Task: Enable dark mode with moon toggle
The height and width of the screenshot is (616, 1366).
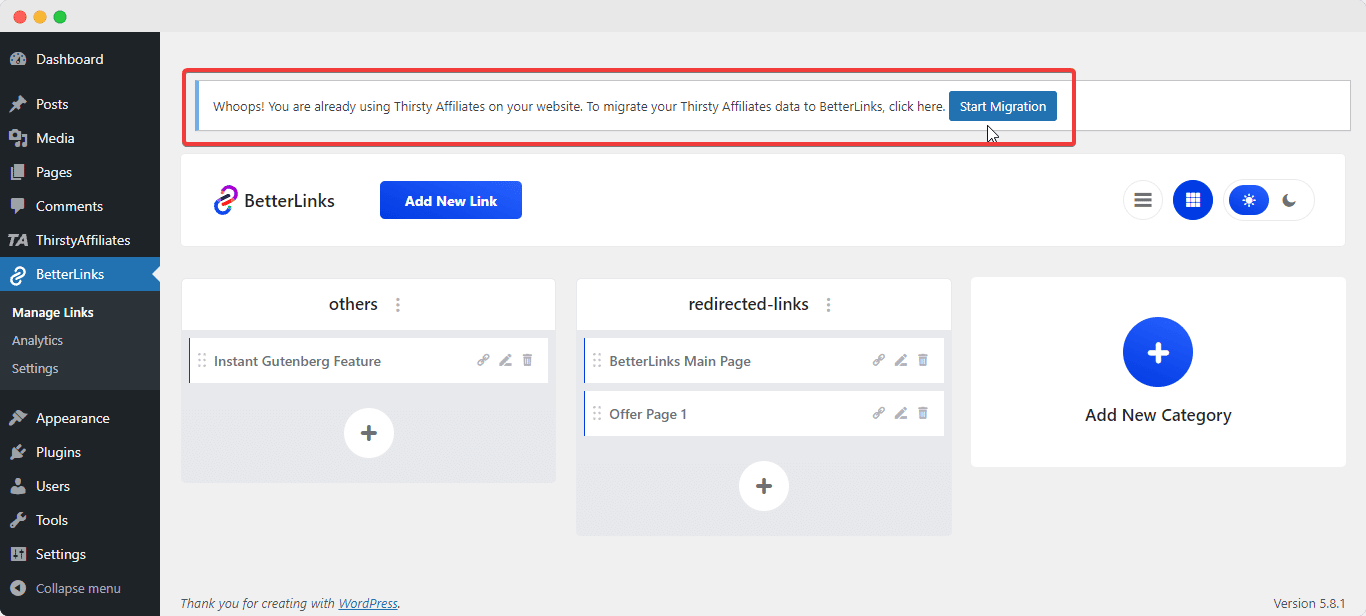Action: click(1290, 200)
